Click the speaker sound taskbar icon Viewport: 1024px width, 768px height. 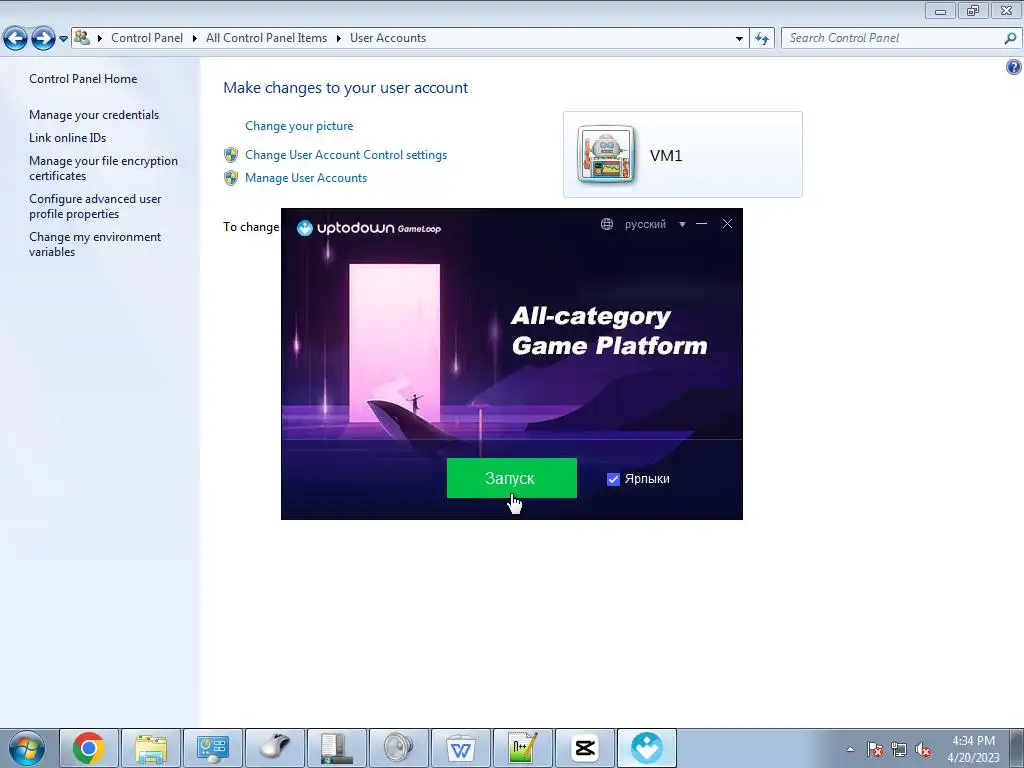coord(399,748)
